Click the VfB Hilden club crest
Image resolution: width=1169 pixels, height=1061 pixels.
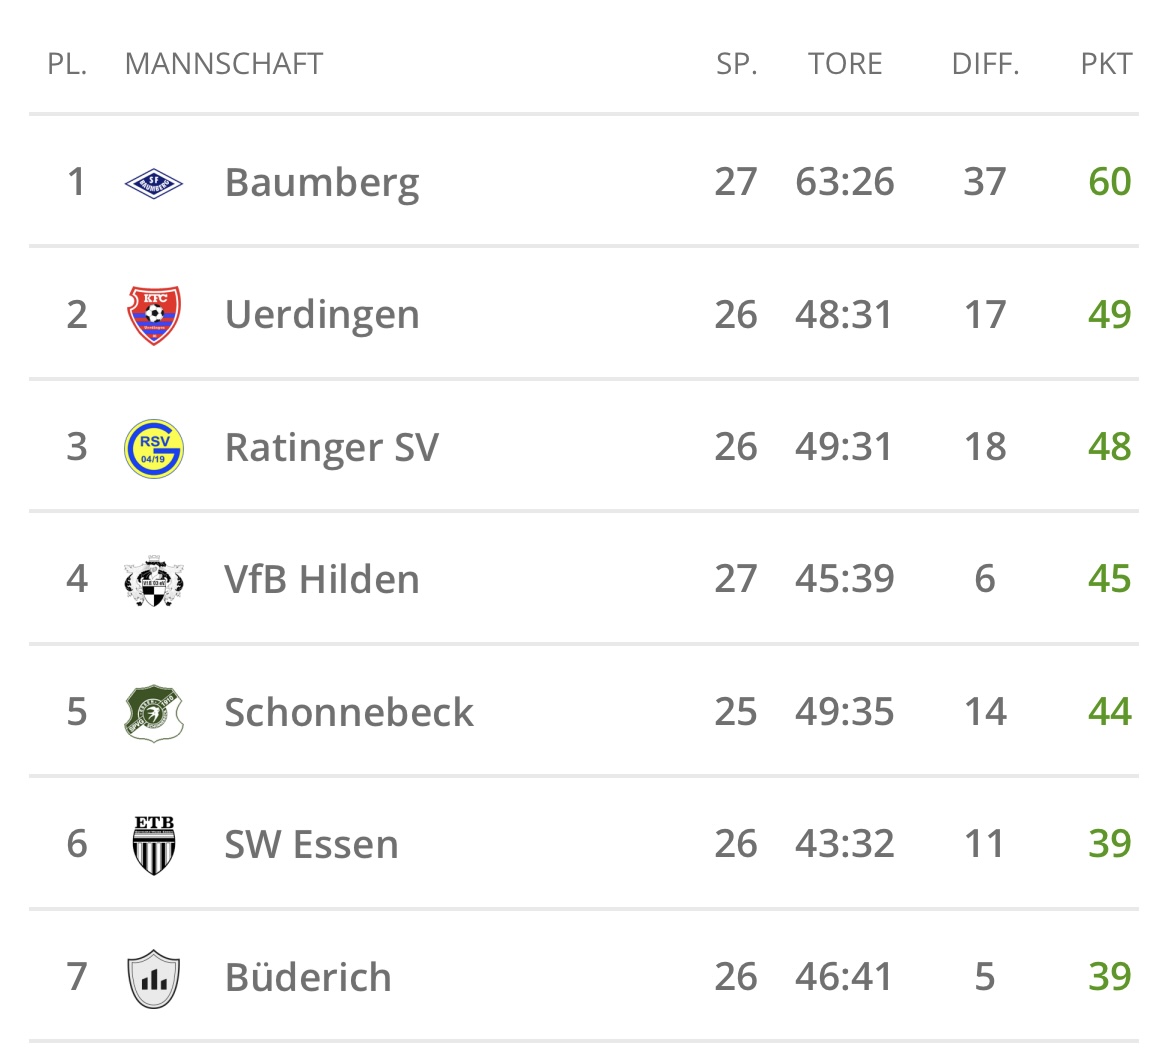154,580
